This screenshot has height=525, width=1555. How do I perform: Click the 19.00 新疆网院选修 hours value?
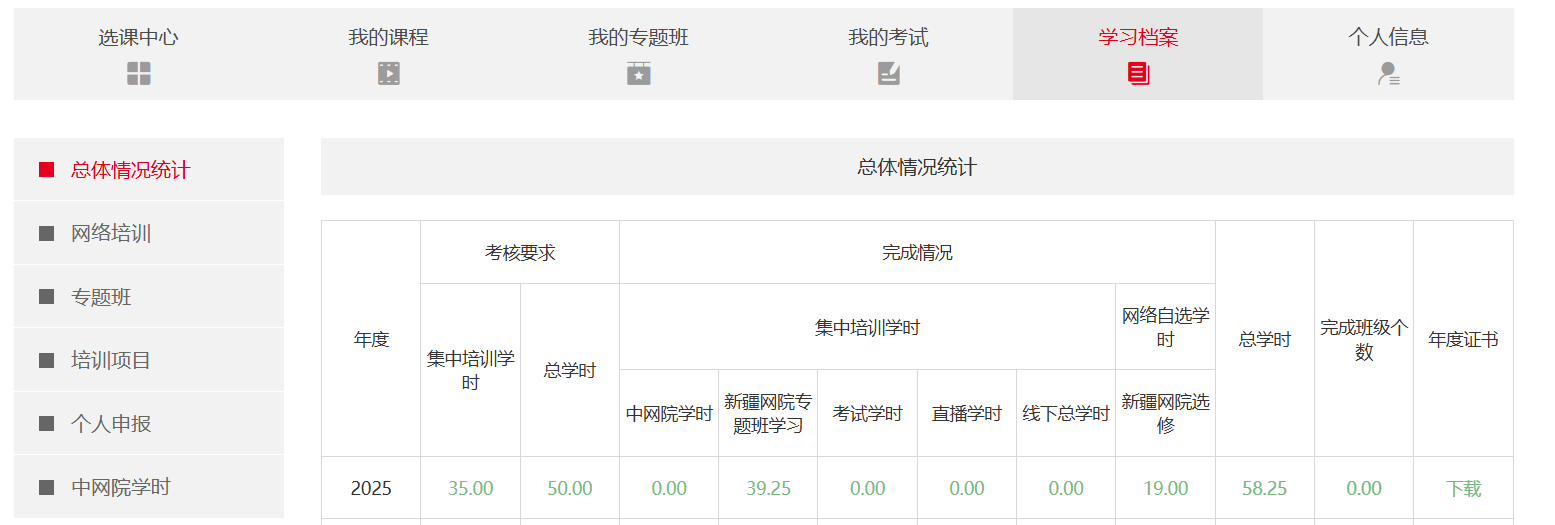pyautogui.click(x=1165, y=489)
